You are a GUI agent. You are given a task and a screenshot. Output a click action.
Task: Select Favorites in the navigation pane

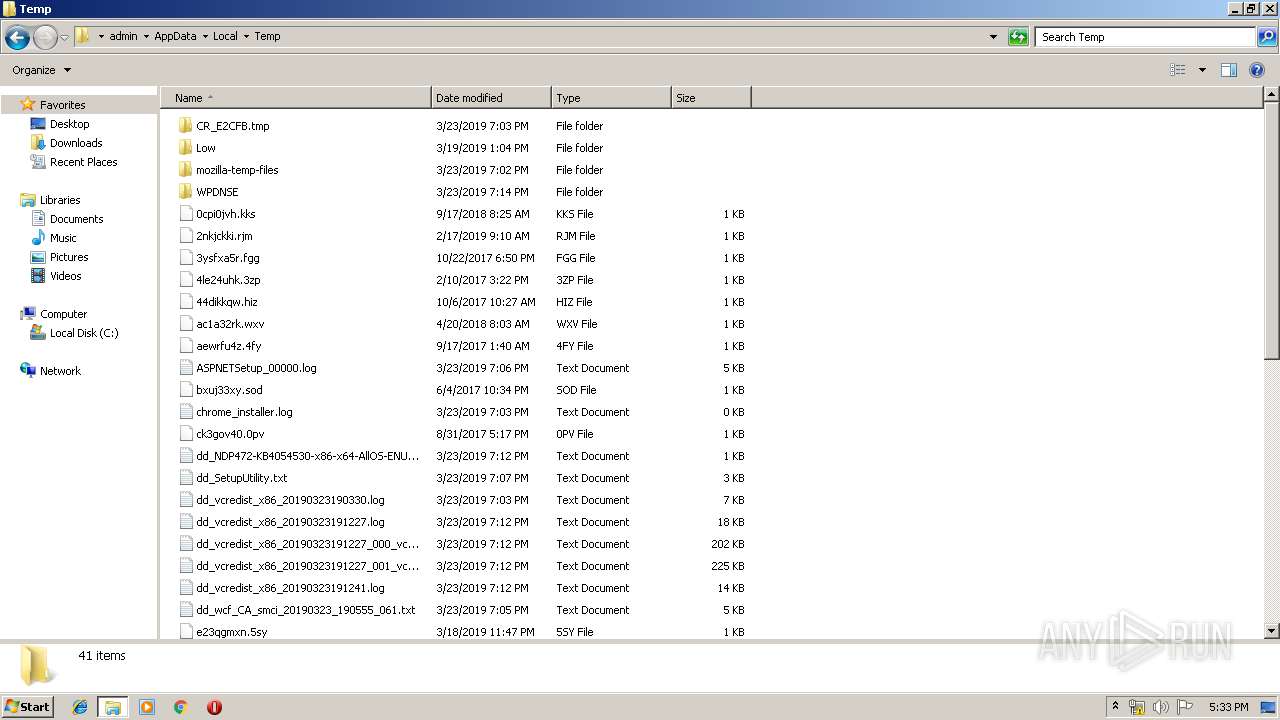point(62,105)
